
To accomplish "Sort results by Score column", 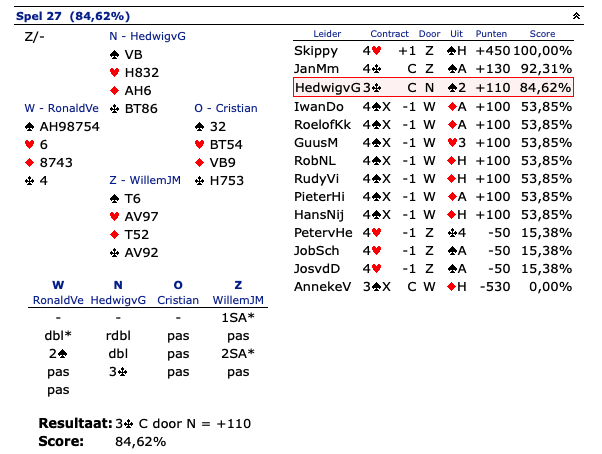I will coord(542,34).
